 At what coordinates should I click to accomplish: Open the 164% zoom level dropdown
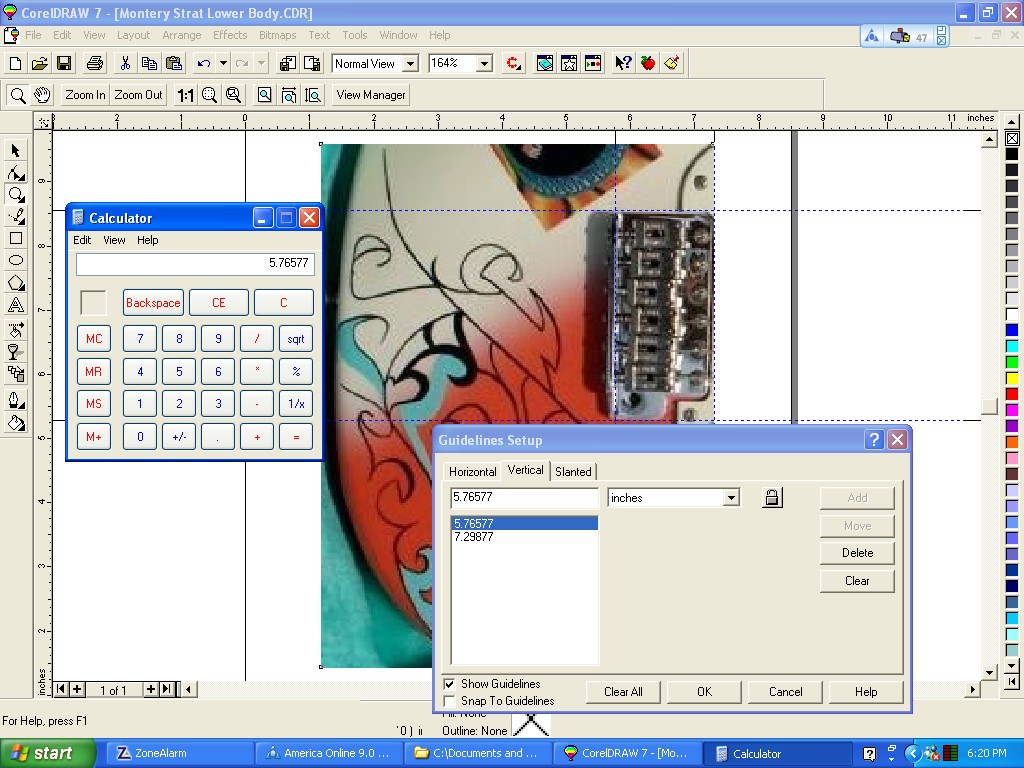[484, 63]
